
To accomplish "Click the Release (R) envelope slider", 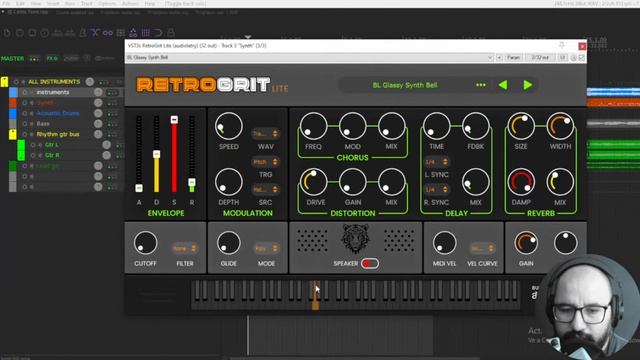I will 192,154.
